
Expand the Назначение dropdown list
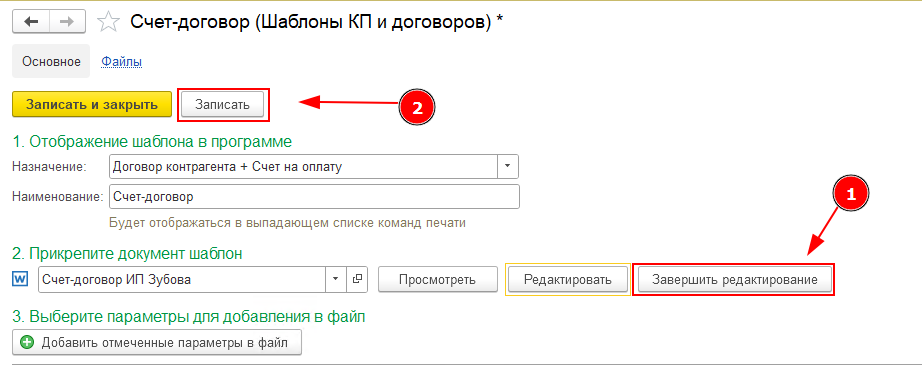pos(508,166)
